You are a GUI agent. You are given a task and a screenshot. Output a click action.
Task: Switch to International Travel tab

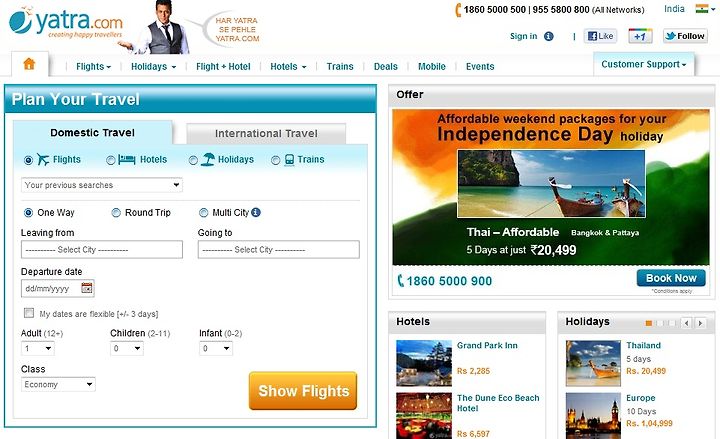click(x=266, y=134)
